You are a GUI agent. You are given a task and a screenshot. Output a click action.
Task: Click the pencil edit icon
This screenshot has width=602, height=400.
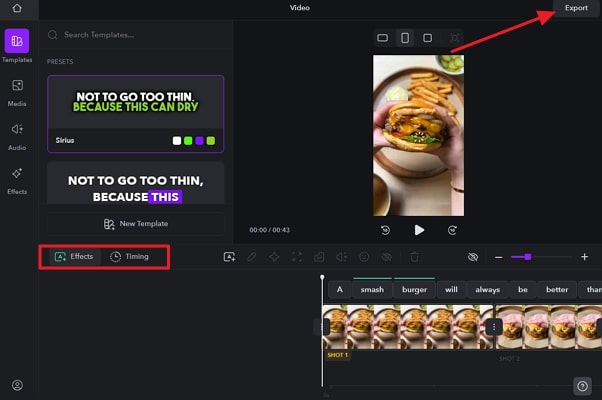click(251, 257)
